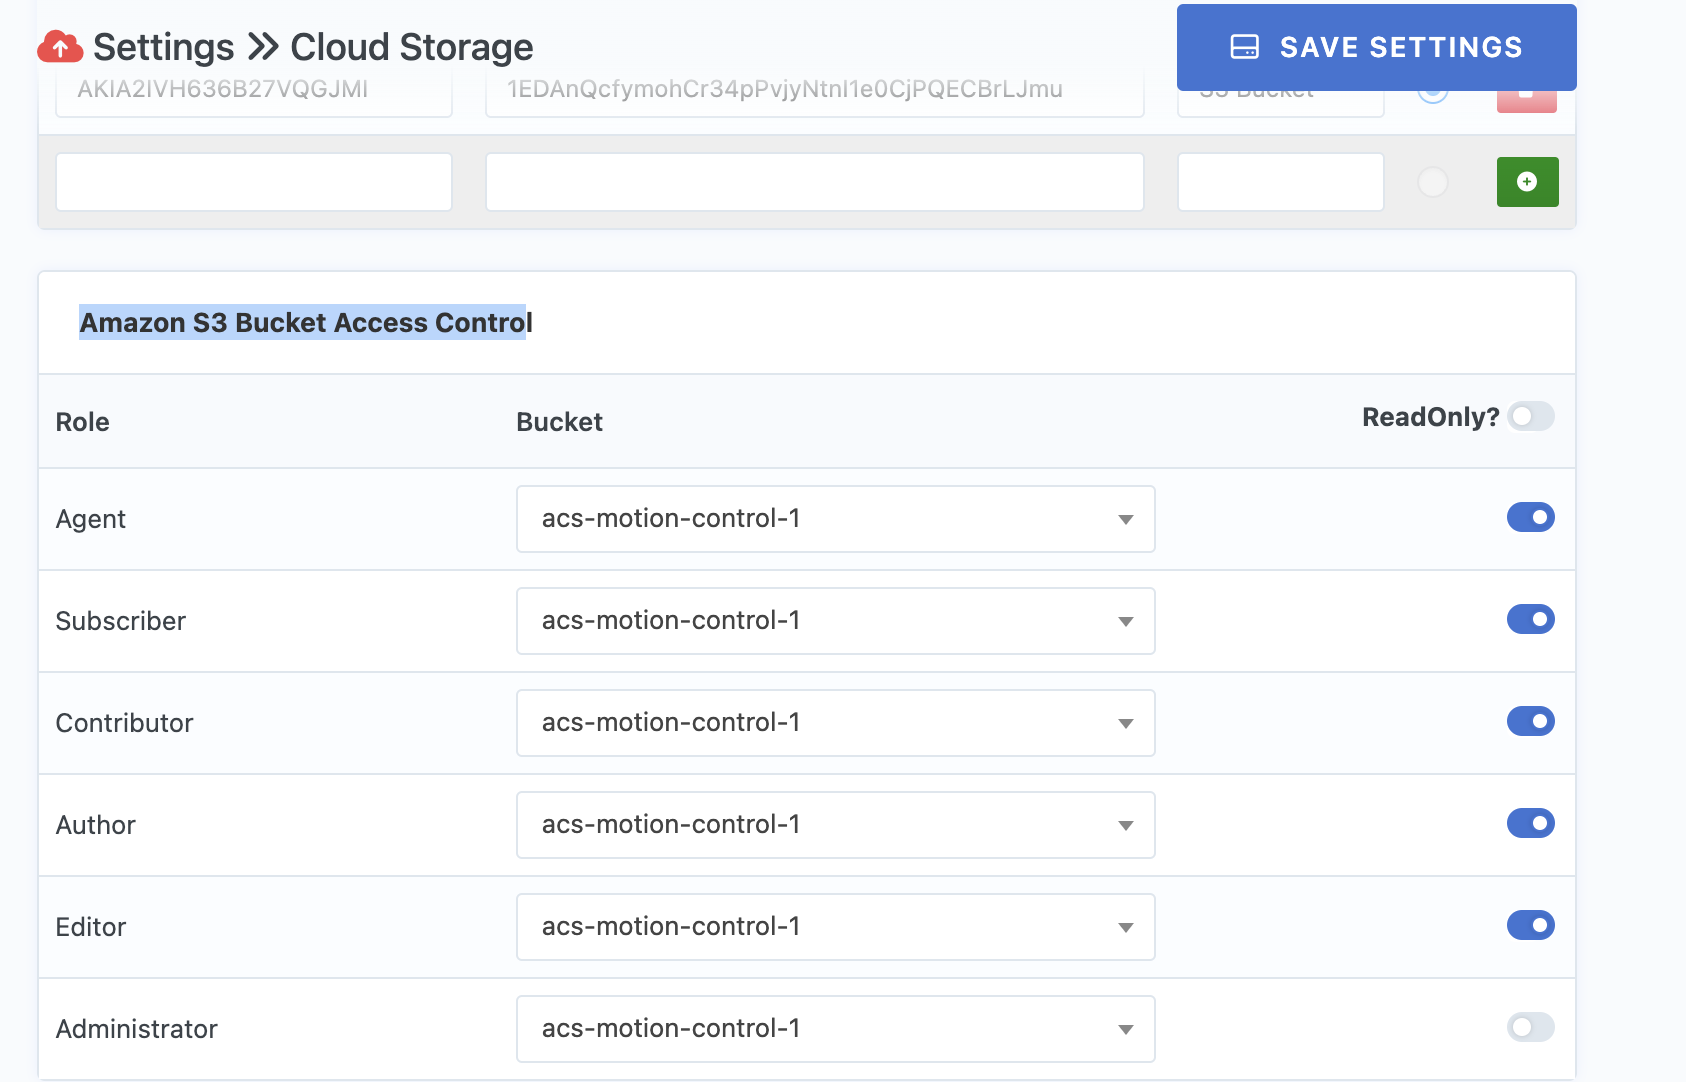The width and height of the screenshot is (1686, 1082).
Task: Open the Administrator bucket dropdown
Action: [x=836, y=1029]
